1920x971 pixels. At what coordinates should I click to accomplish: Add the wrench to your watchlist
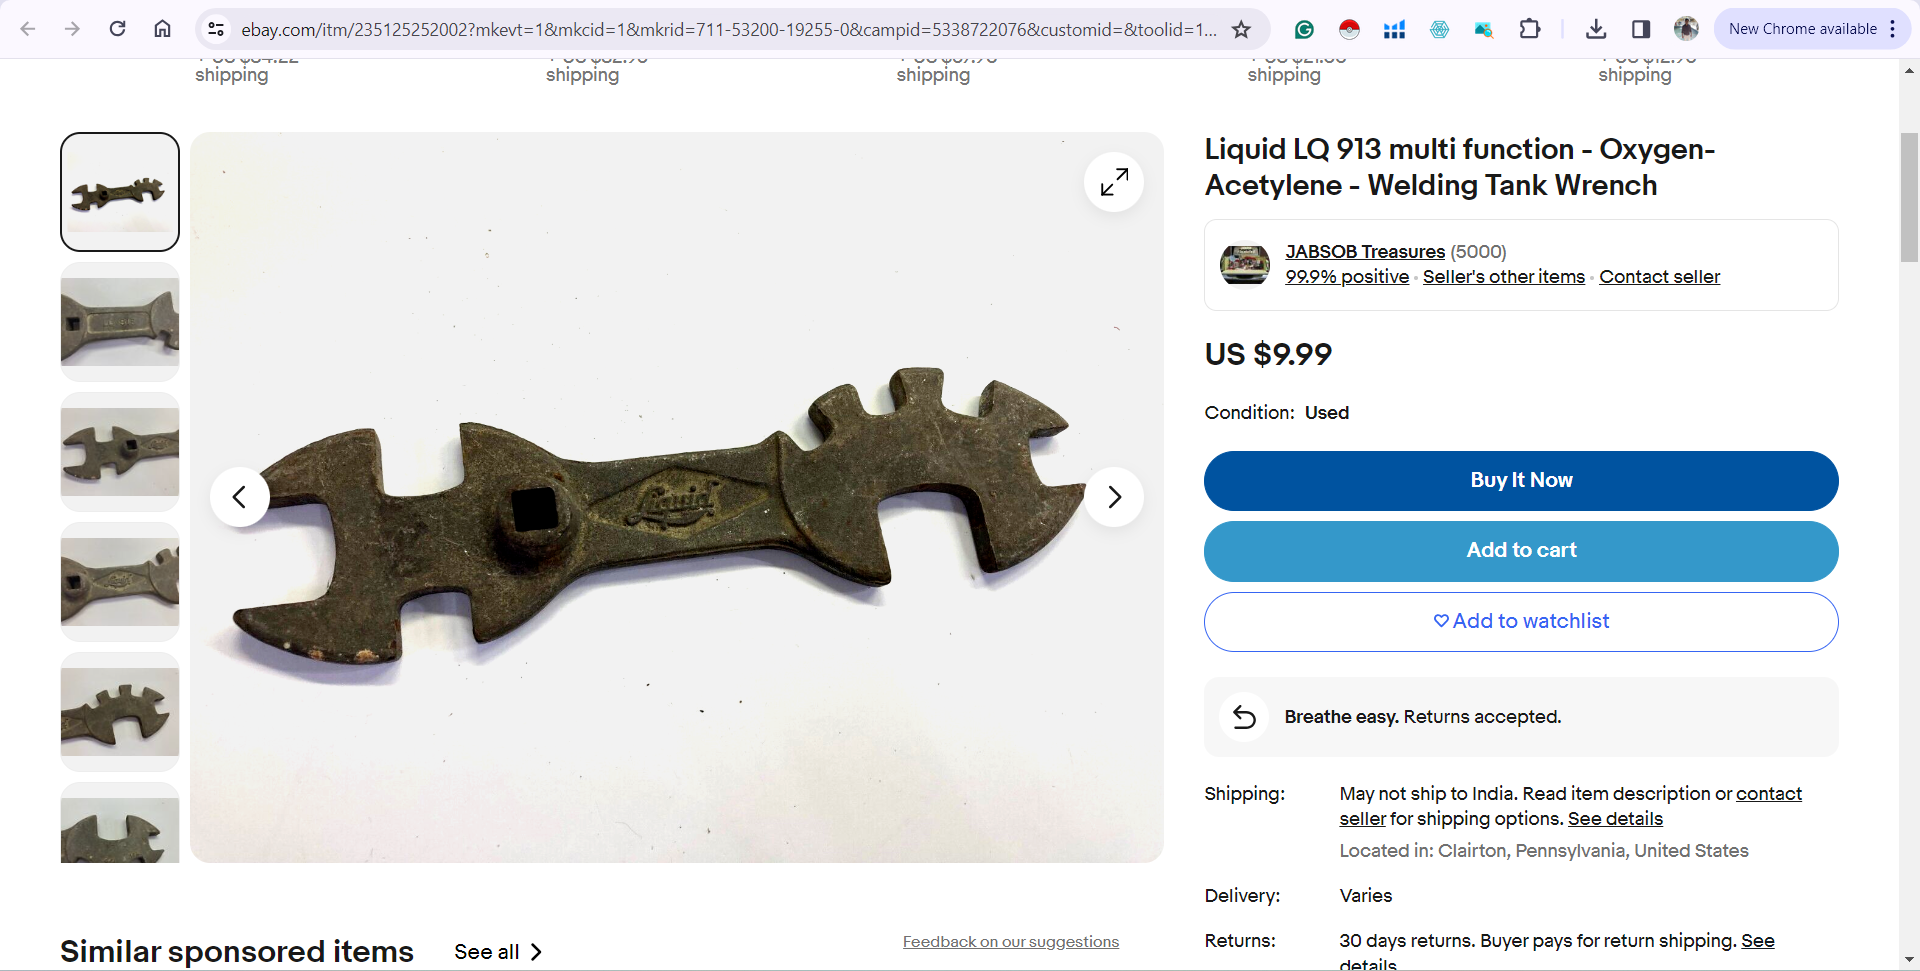click(1521, 622)
